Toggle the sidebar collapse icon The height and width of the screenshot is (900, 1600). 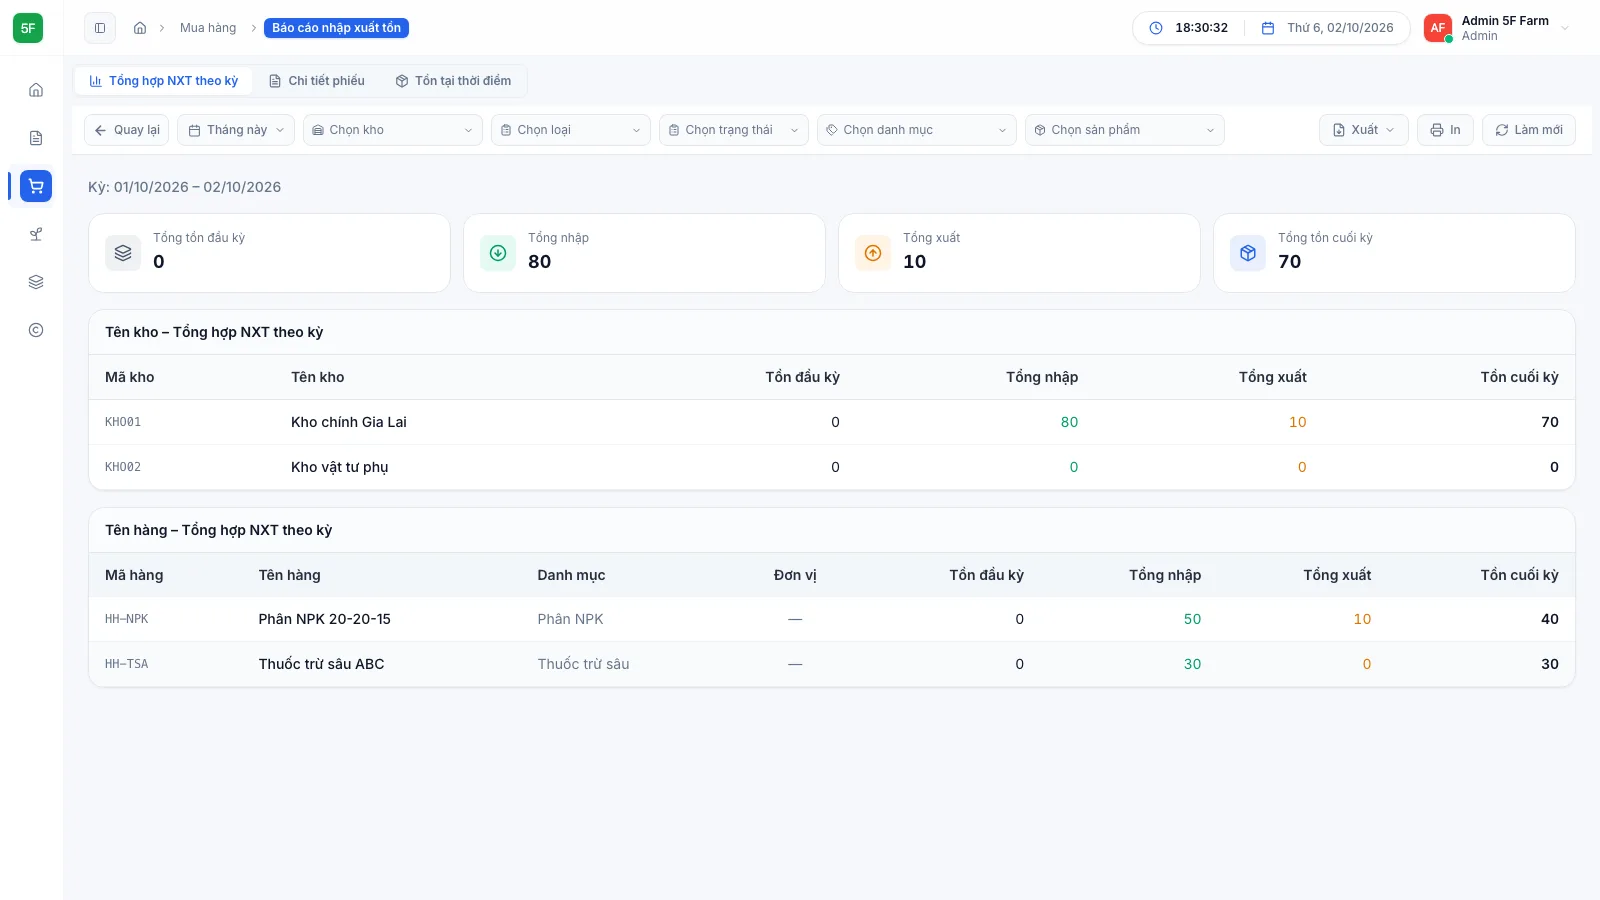tap(100, 28)
